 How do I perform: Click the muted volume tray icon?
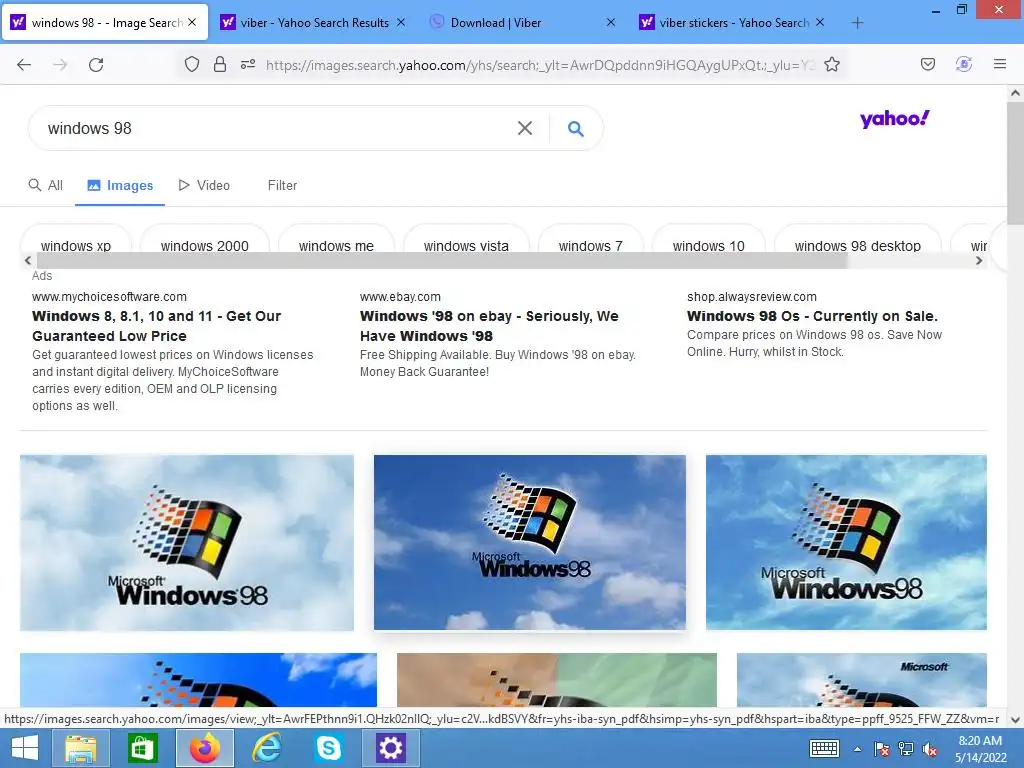[929, 750]
